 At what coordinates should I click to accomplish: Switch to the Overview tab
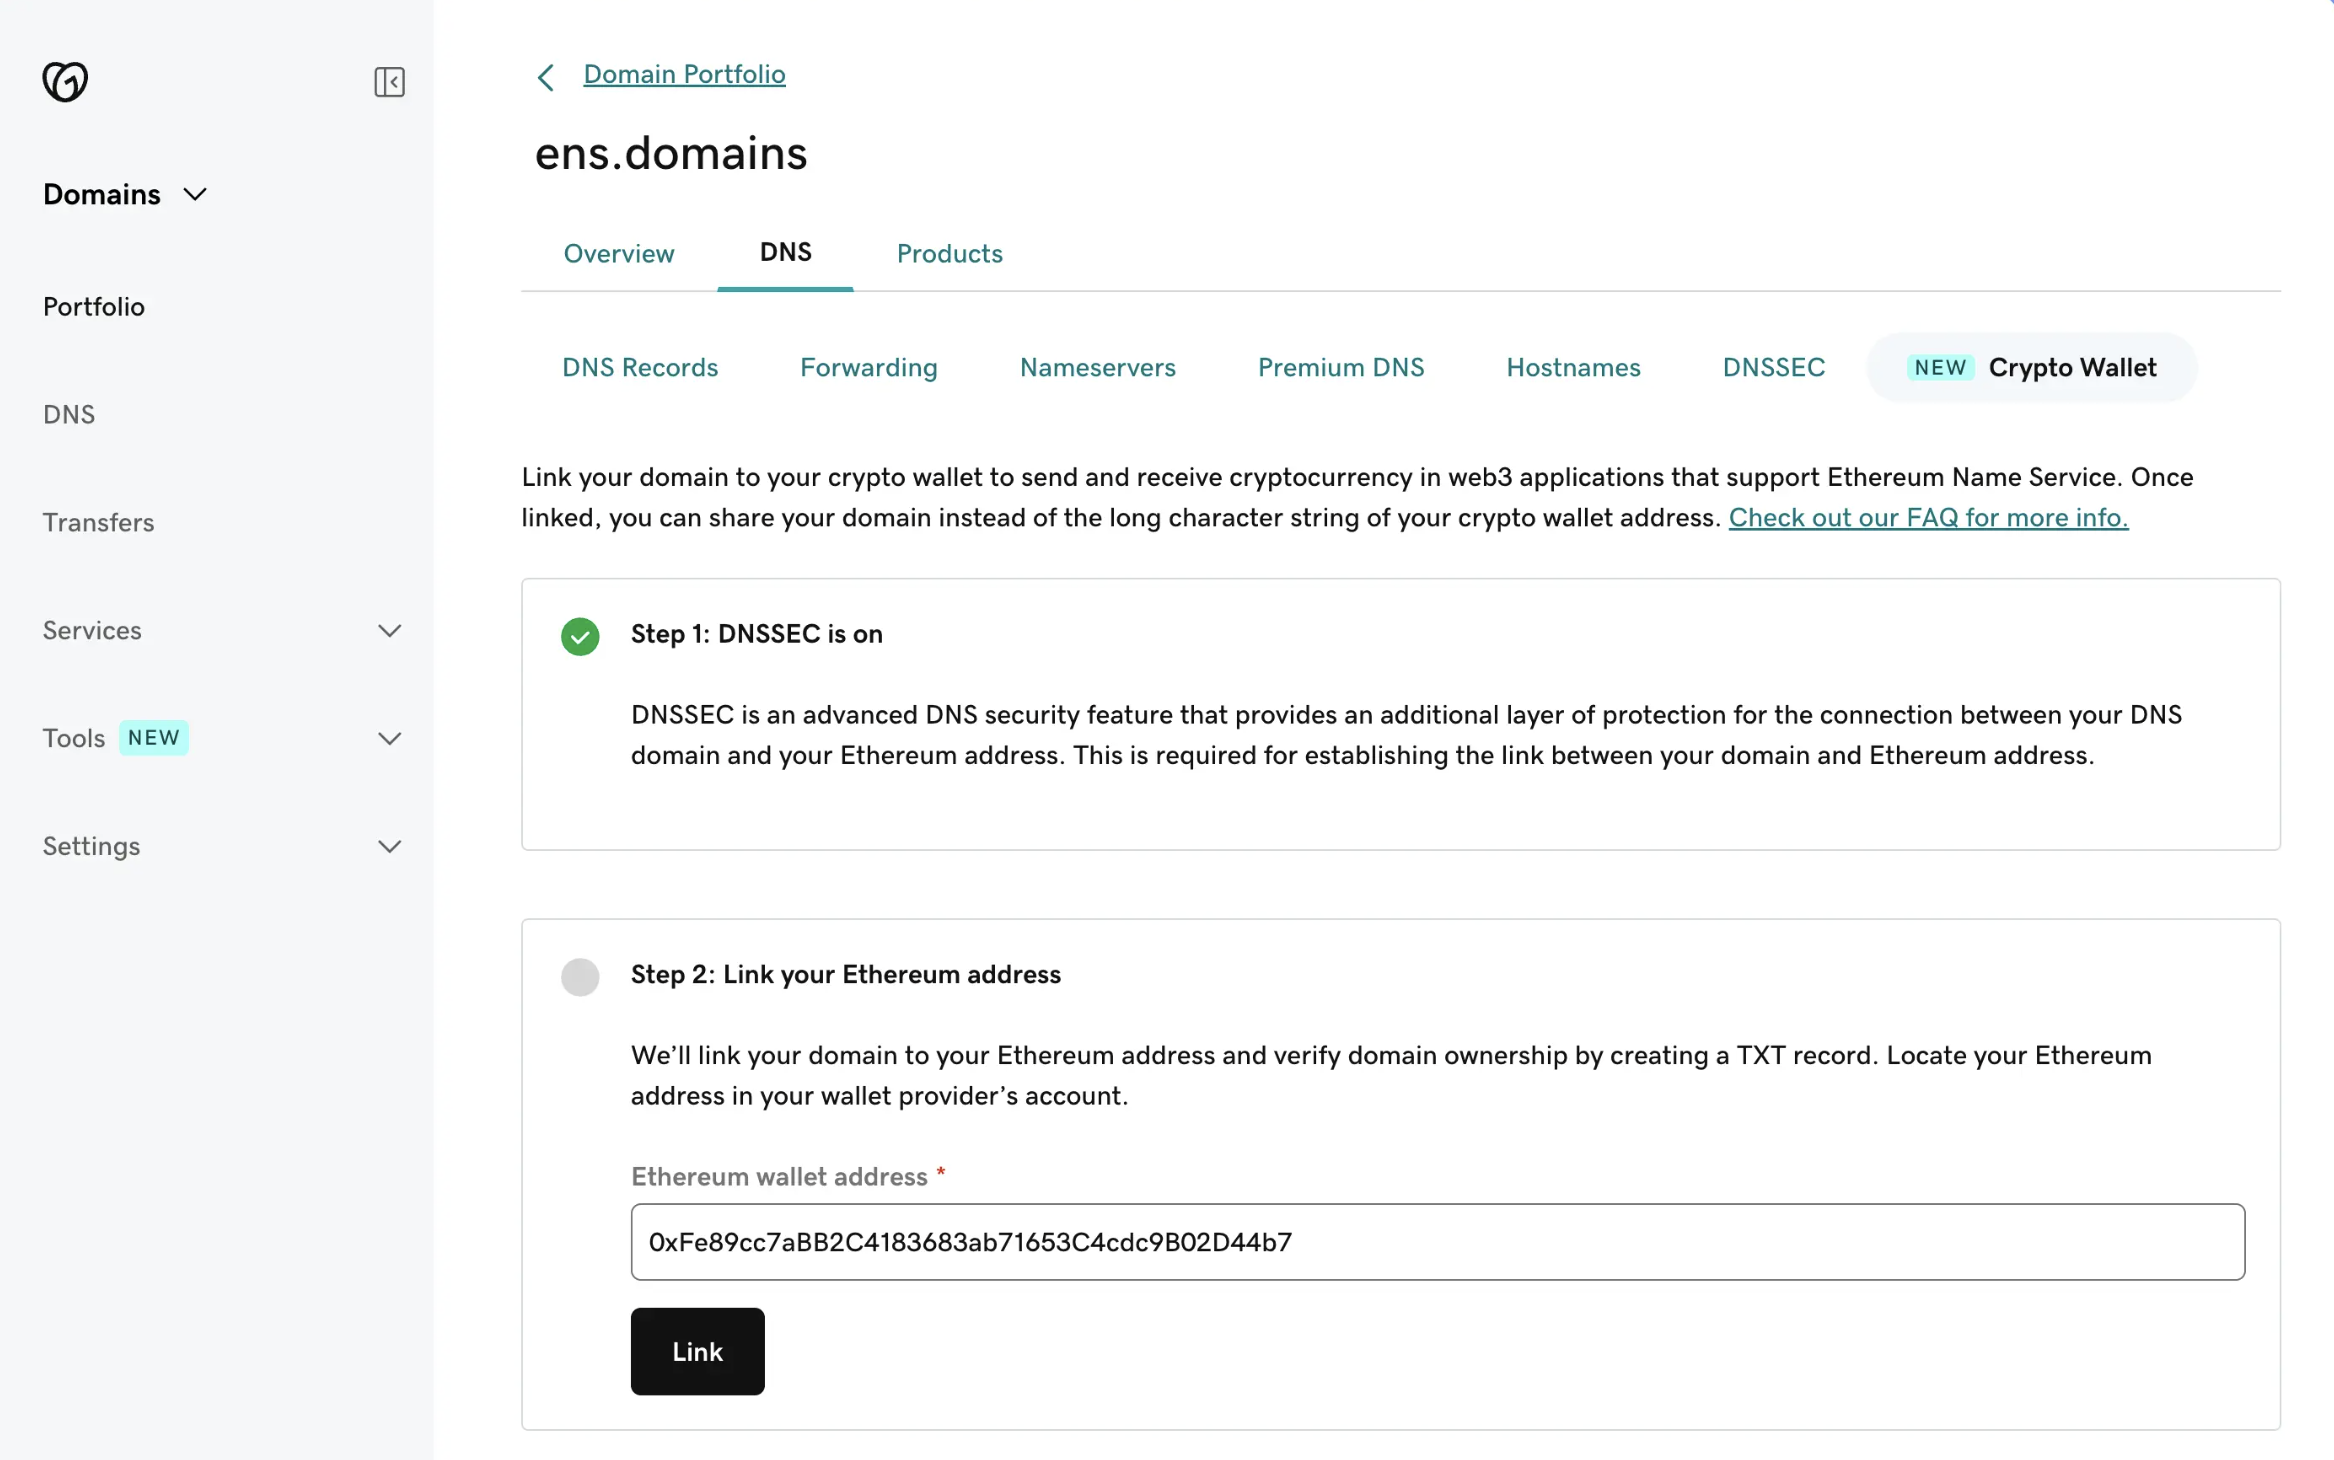pos(619,254)
